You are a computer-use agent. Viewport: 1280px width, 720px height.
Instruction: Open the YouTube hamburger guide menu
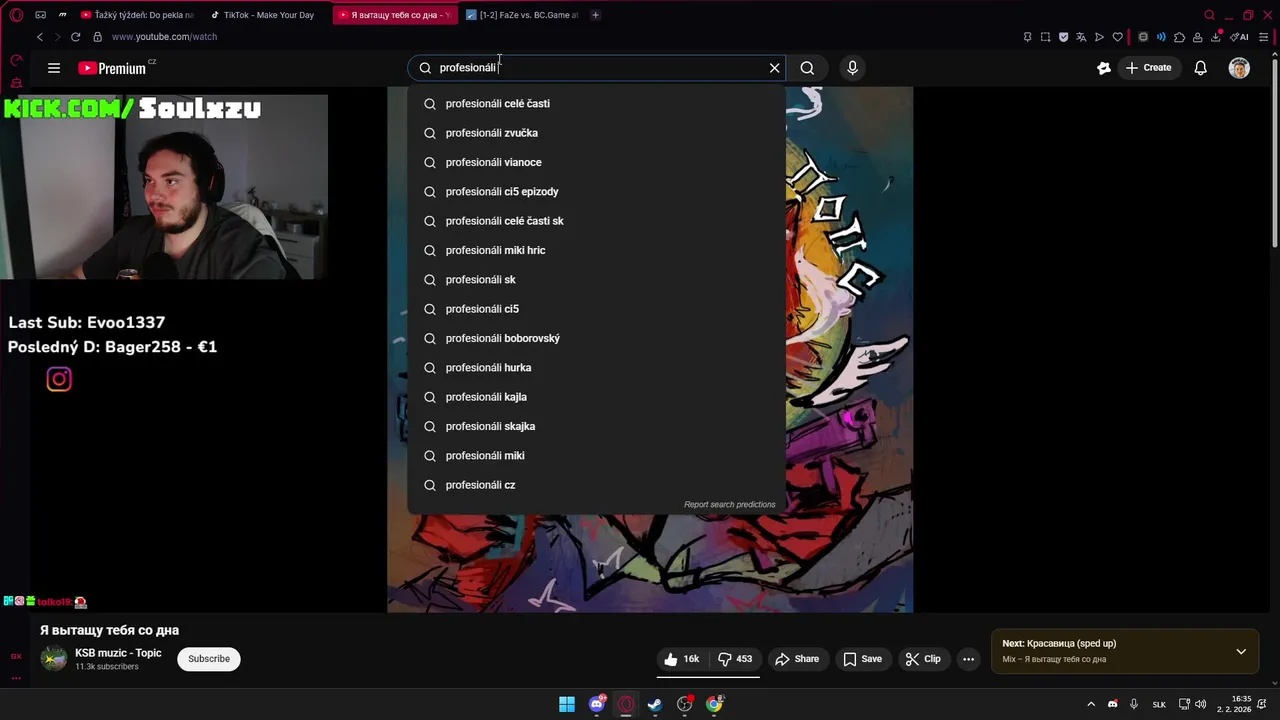click(54, 68)
